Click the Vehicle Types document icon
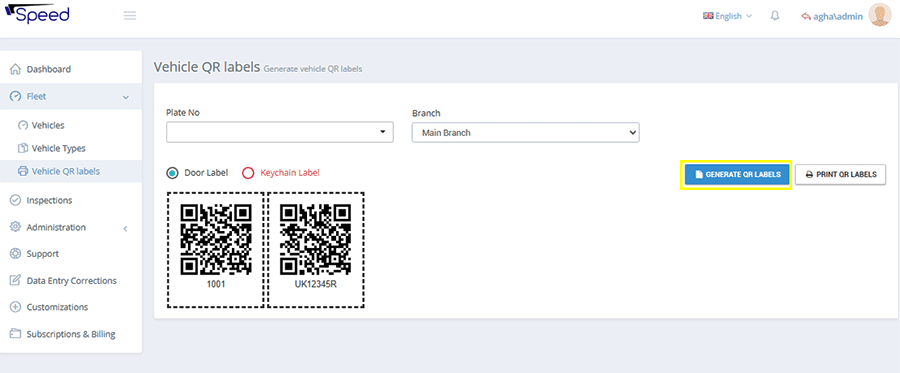 coord(23,148)
